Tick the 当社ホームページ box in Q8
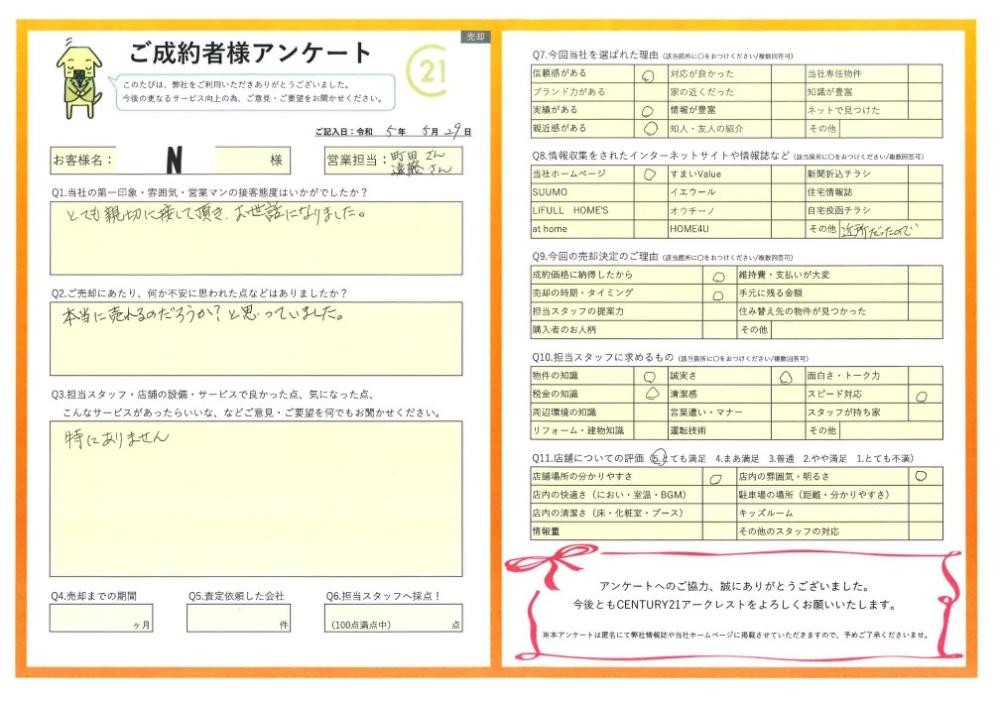The width and height of the screenshot is (1000, 702). pos(647,174)
